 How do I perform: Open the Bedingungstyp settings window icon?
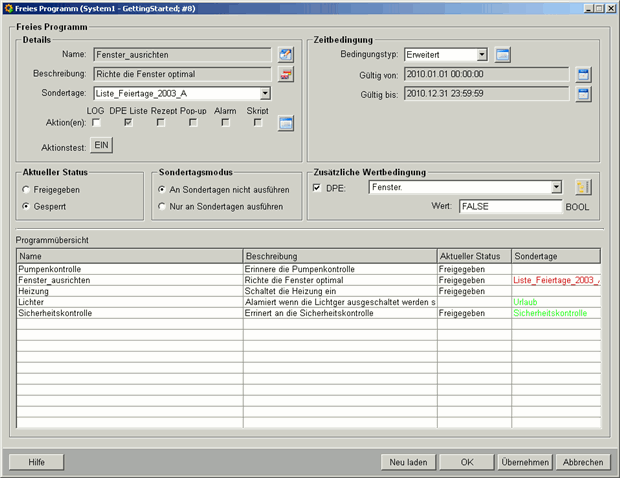point(503,55)
